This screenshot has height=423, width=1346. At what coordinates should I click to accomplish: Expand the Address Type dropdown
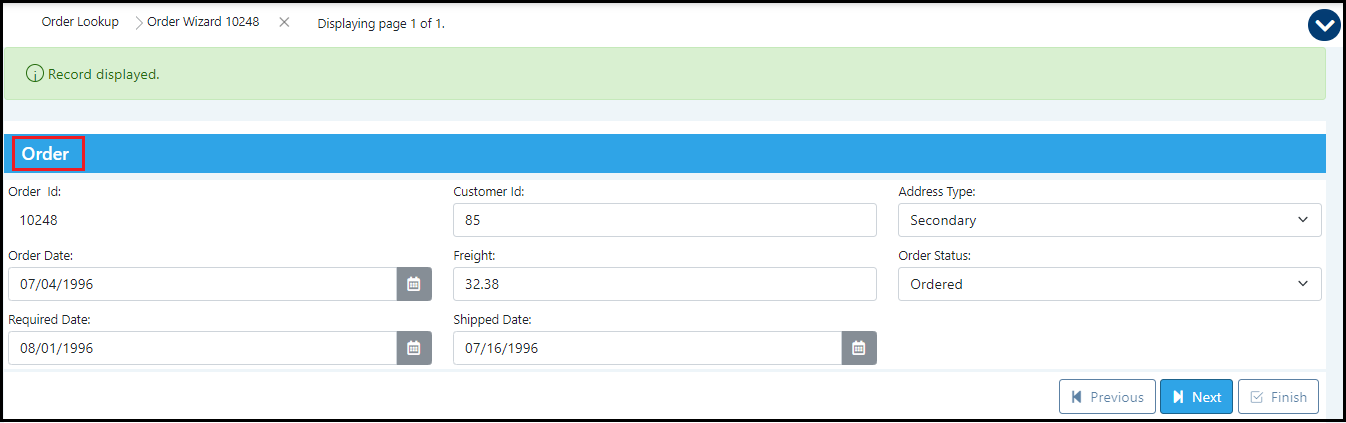tap(1109, 220)
